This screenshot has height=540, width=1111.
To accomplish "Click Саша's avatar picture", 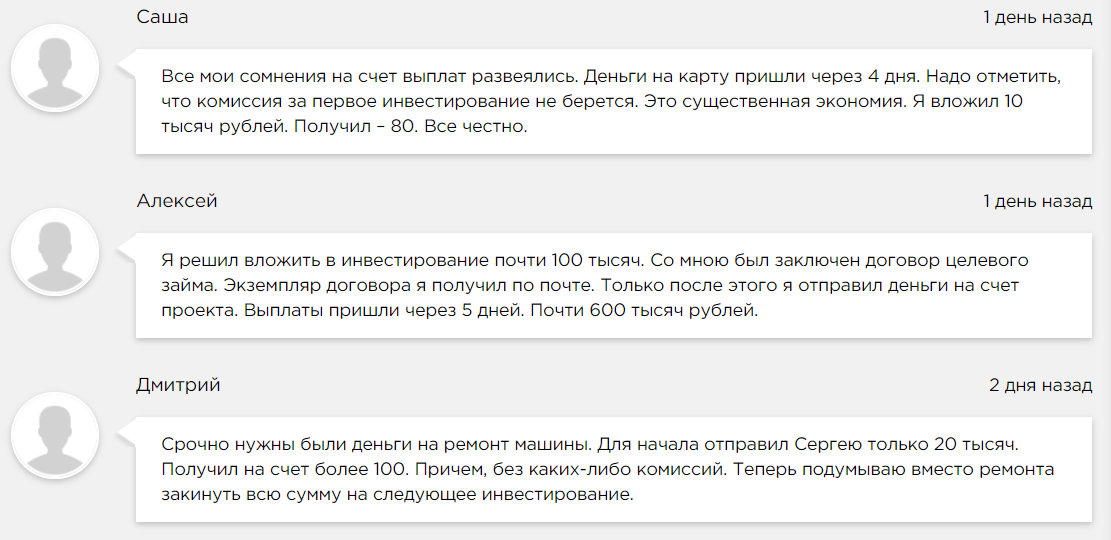I will tap(54, 68).
